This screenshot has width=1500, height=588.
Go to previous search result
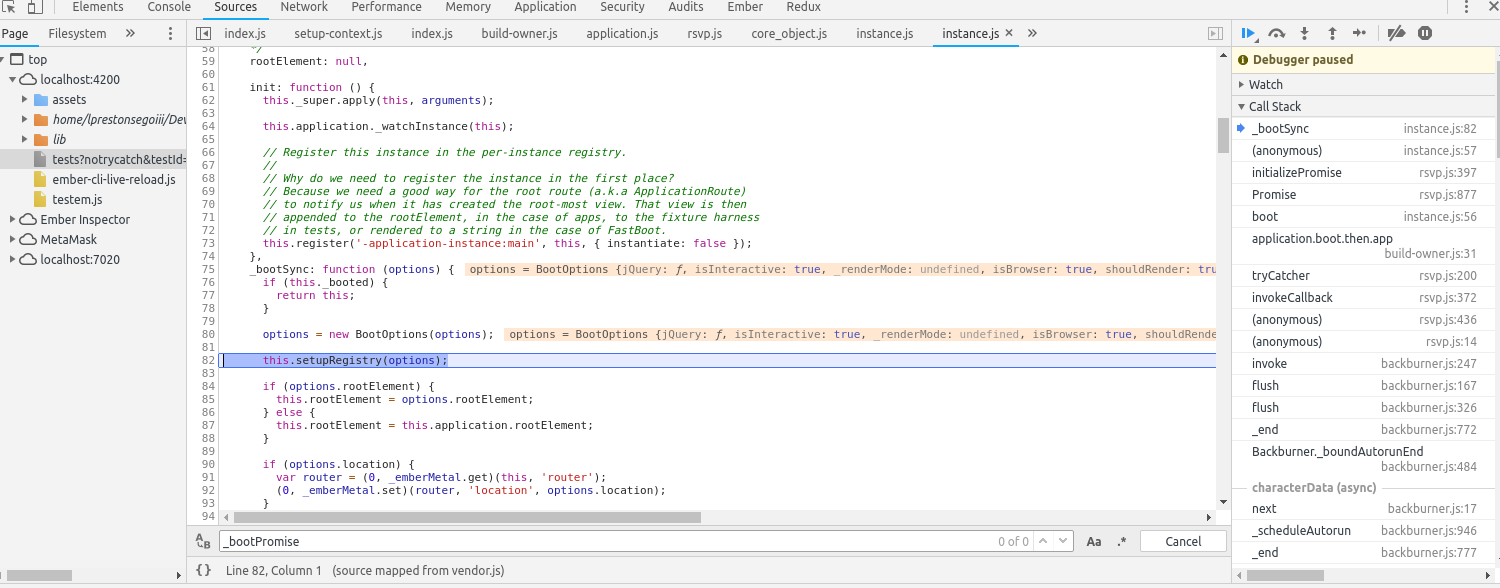(1042, 542)
